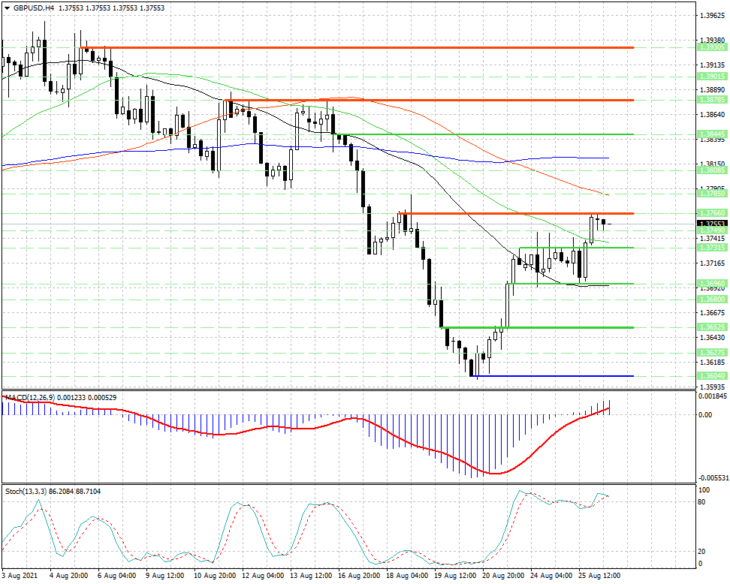Select the 1.38445 green price level tag
This screenshot has width=730, height=584.
pyautogui.click(x=712, y=134)
